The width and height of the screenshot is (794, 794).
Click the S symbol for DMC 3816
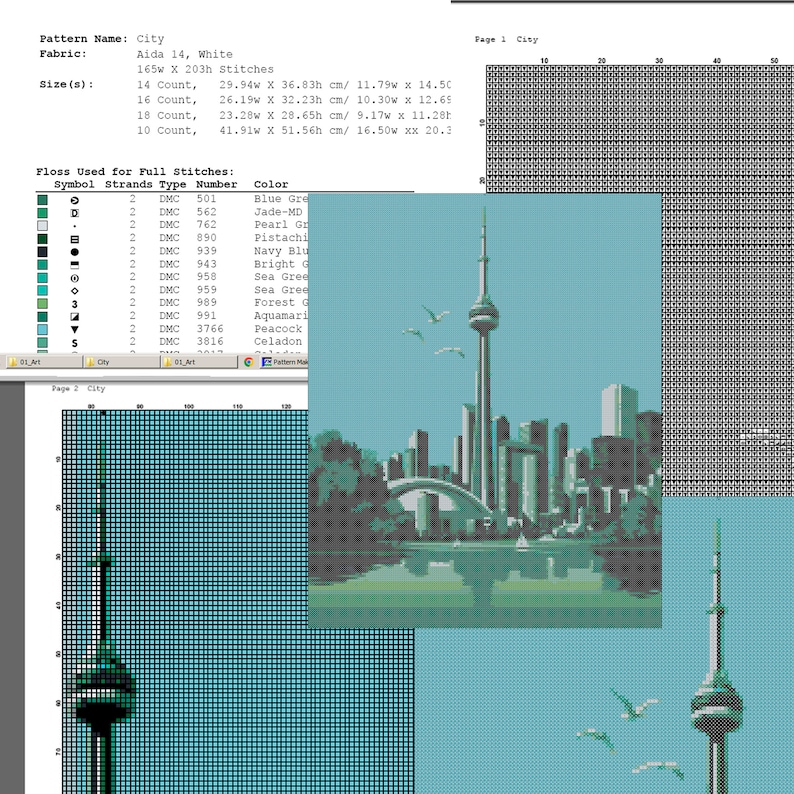[x=74, y=343]
